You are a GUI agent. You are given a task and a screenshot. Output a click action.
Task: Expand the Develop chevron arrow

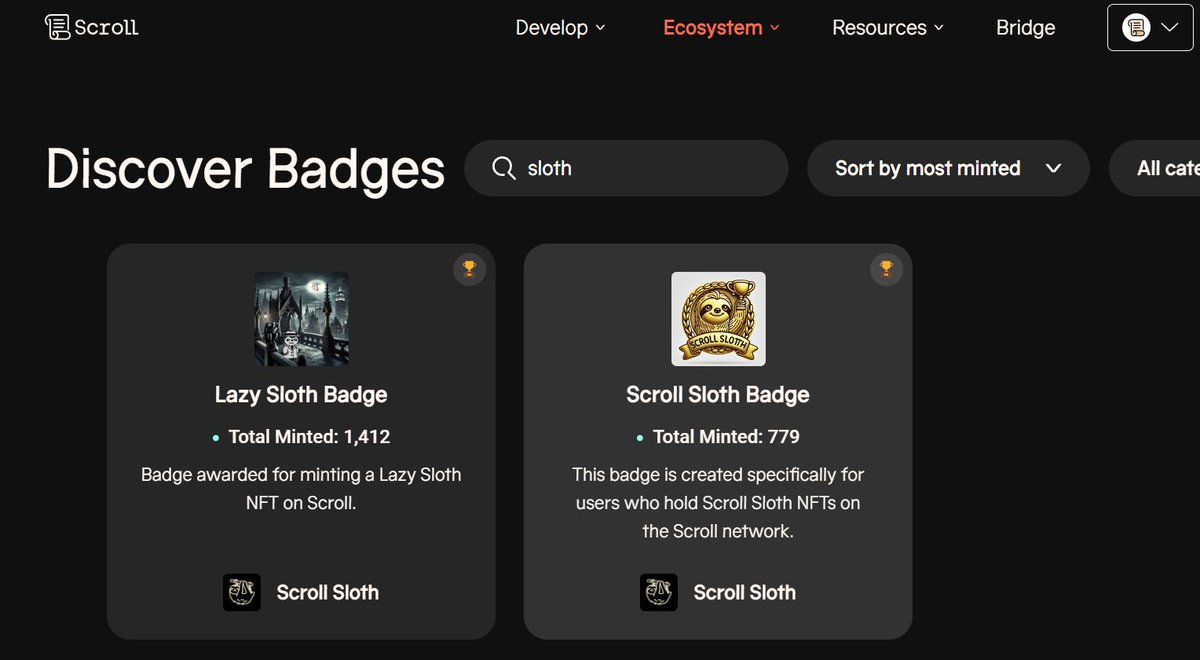tap(600, 28)
